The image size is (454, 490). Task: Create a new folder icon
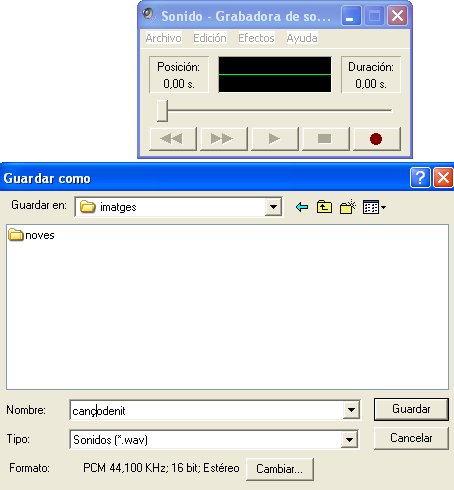pos(348,207)
